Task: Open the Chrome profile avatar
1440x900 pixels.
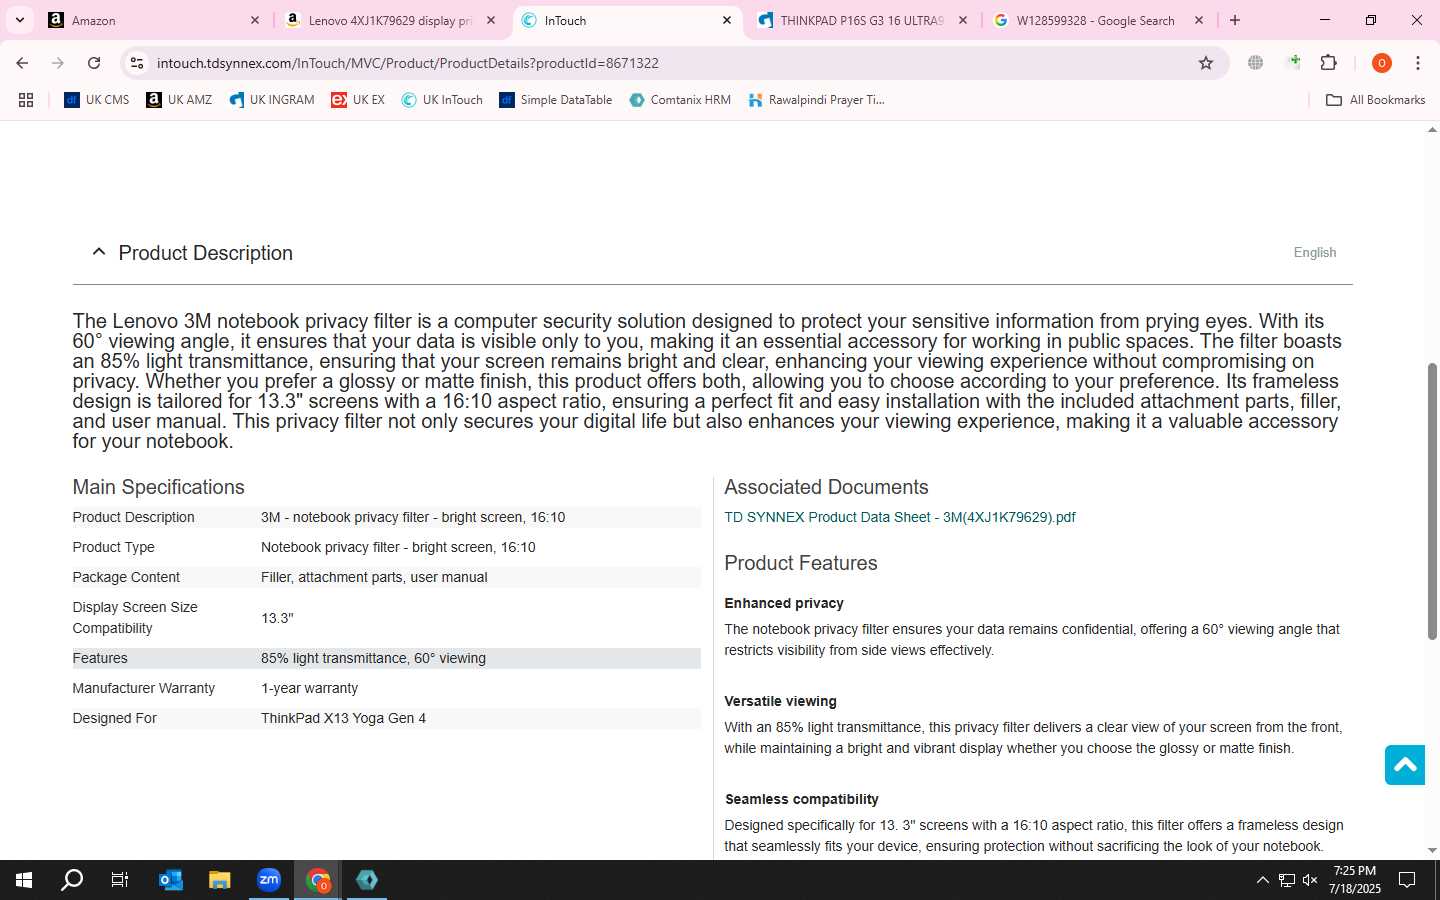Action: click(1382, 63)
